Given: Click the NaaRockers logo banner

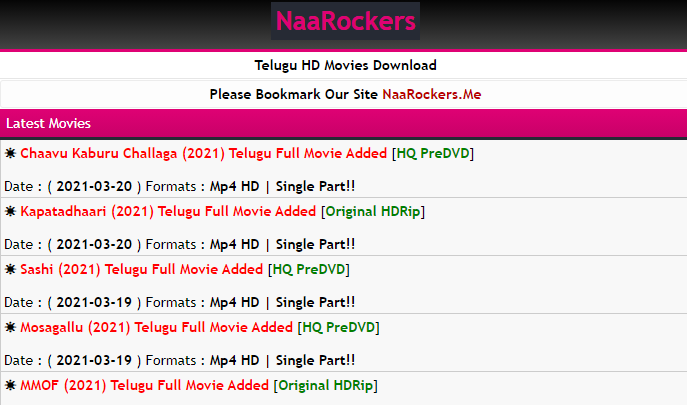Looking at the screenshot, I should pos(345,21).
